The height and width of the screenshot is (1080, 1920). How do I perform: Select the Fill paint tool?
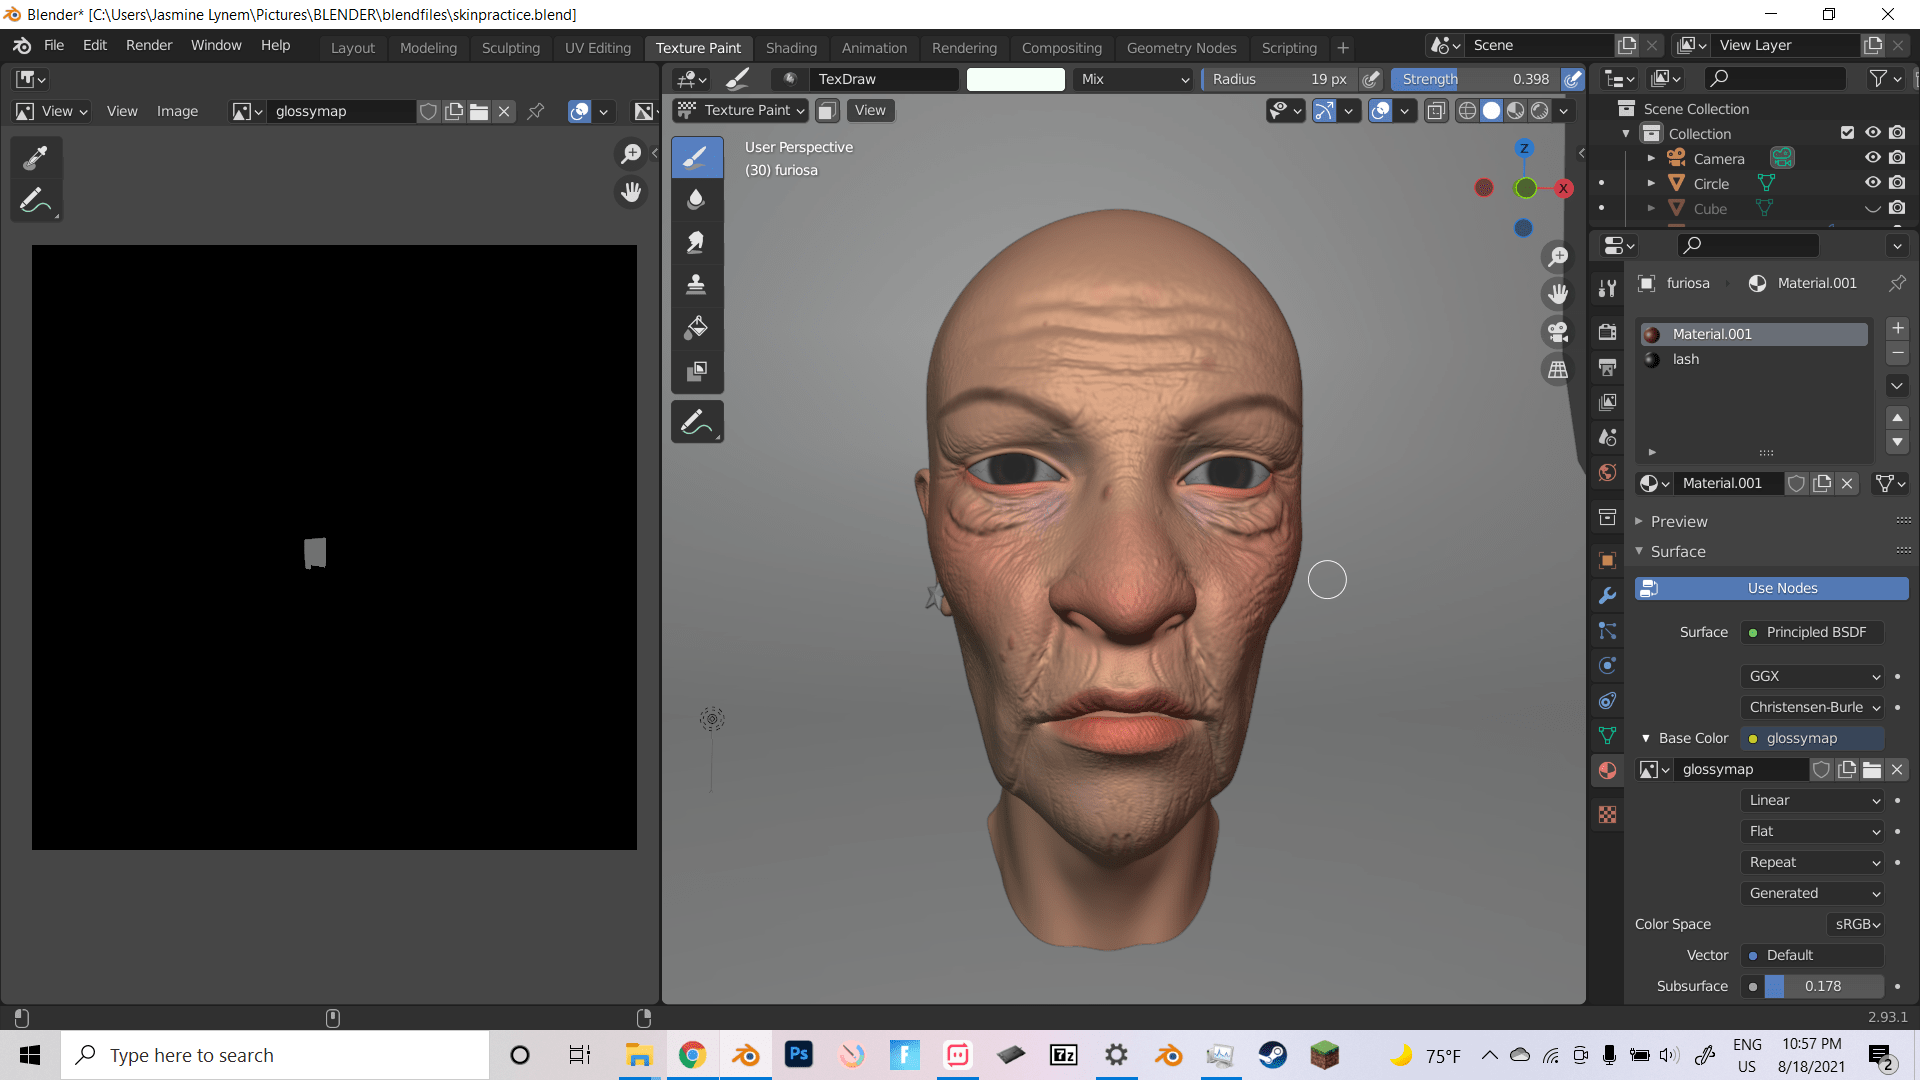tap(697, 328)
